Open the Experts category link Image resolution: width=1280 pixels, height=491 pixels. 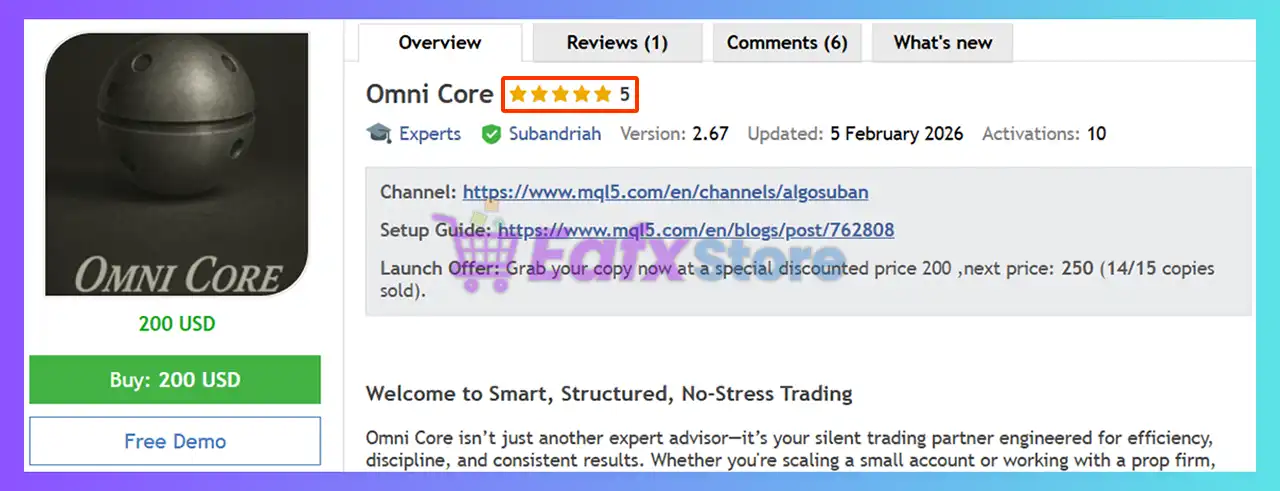coord(430,134)
